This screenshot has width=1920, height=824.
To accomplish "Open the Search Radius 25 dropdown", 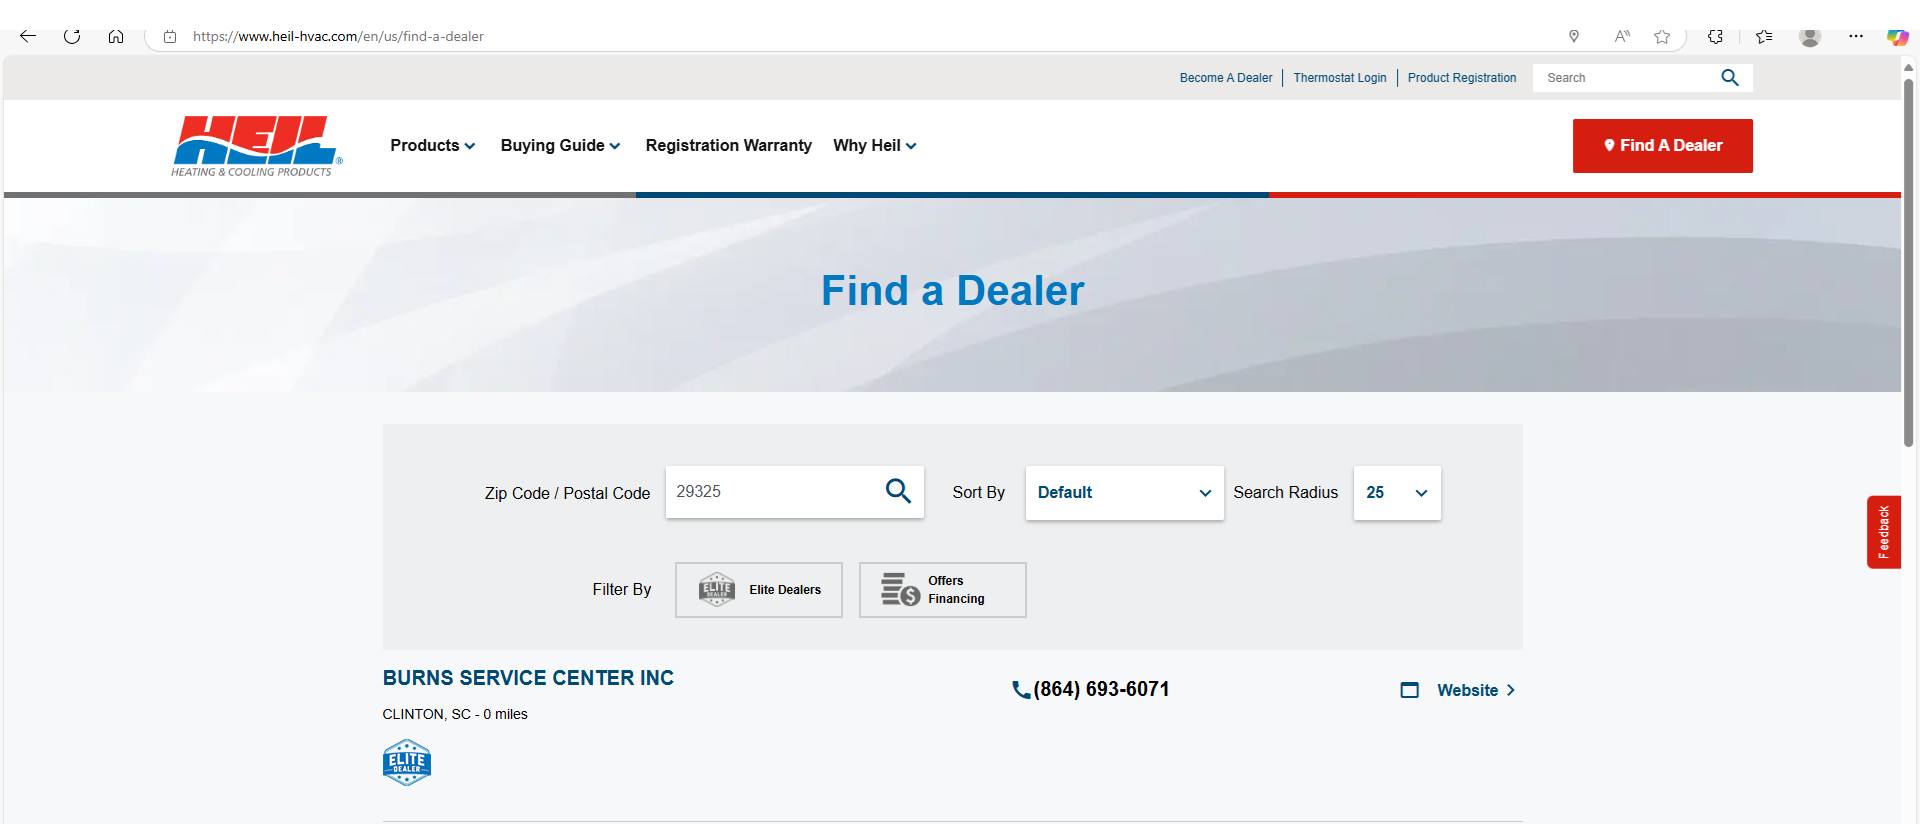I will pyautogui.click(x=1397, y=493).
